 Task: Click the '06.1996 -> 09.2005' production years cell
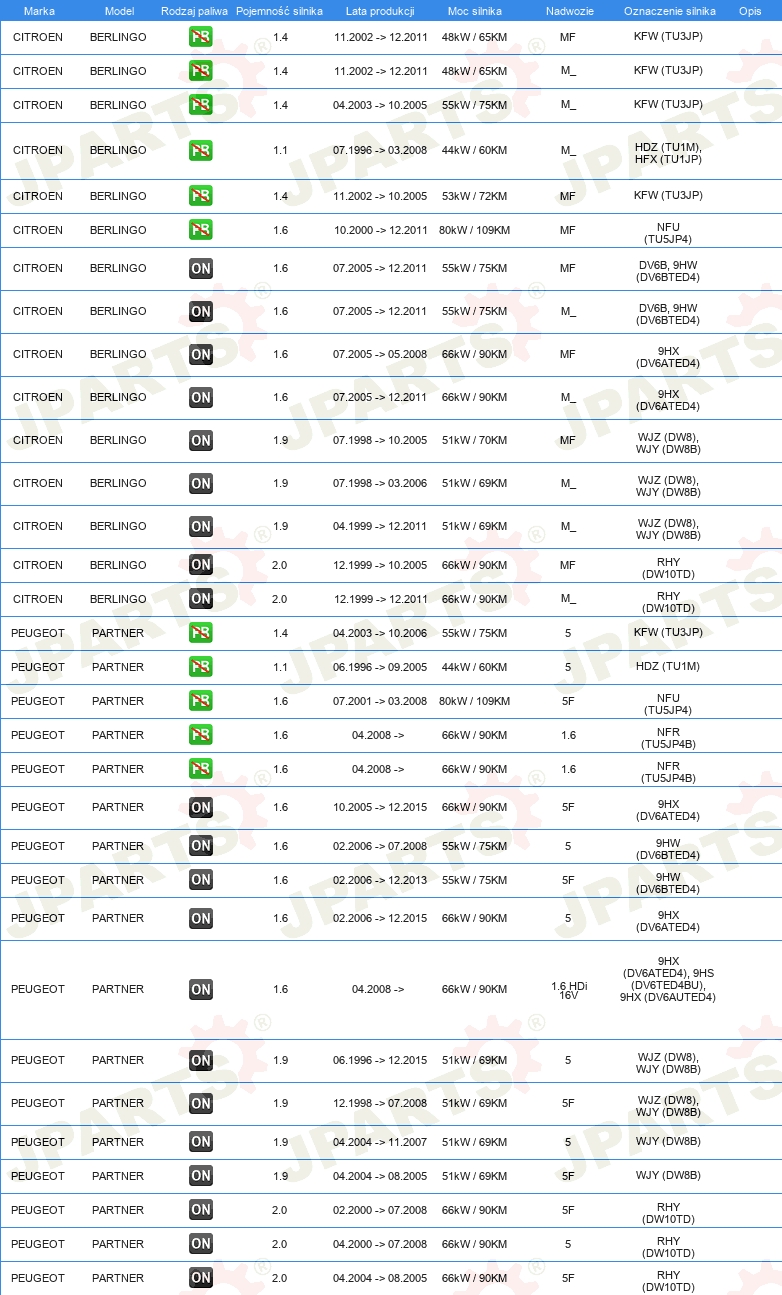pos(380,667)
